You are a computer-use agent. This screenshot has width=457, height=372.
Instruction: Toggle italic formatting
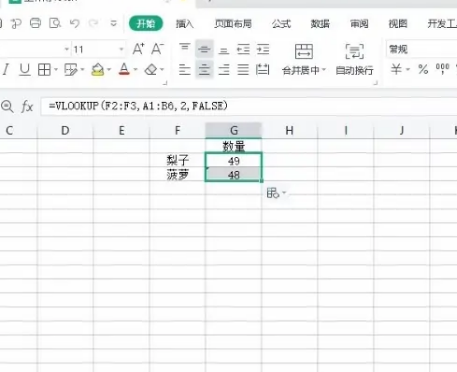5,70
